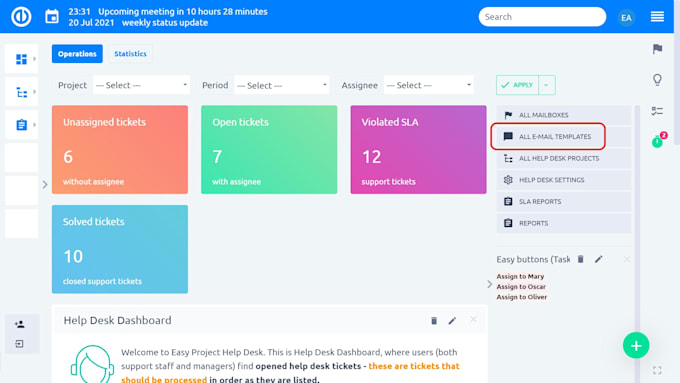
Task: Edit the Help Desk Dashboard module
Action: tap(452, 321)
